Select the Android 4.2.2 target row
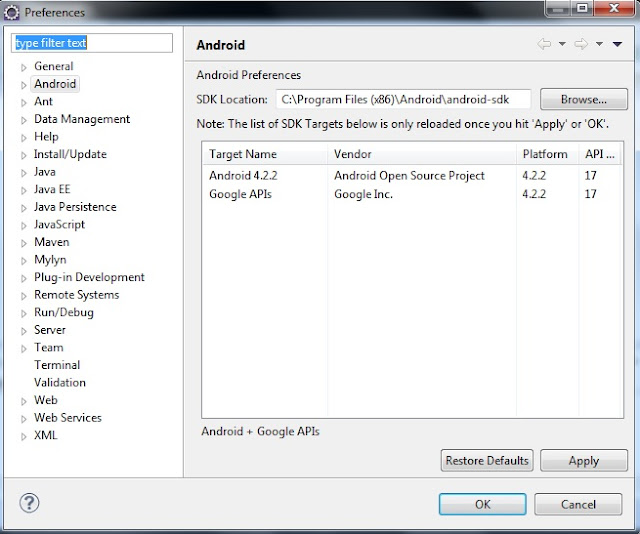This screenshot has width=640, height=534. [412, 176]
